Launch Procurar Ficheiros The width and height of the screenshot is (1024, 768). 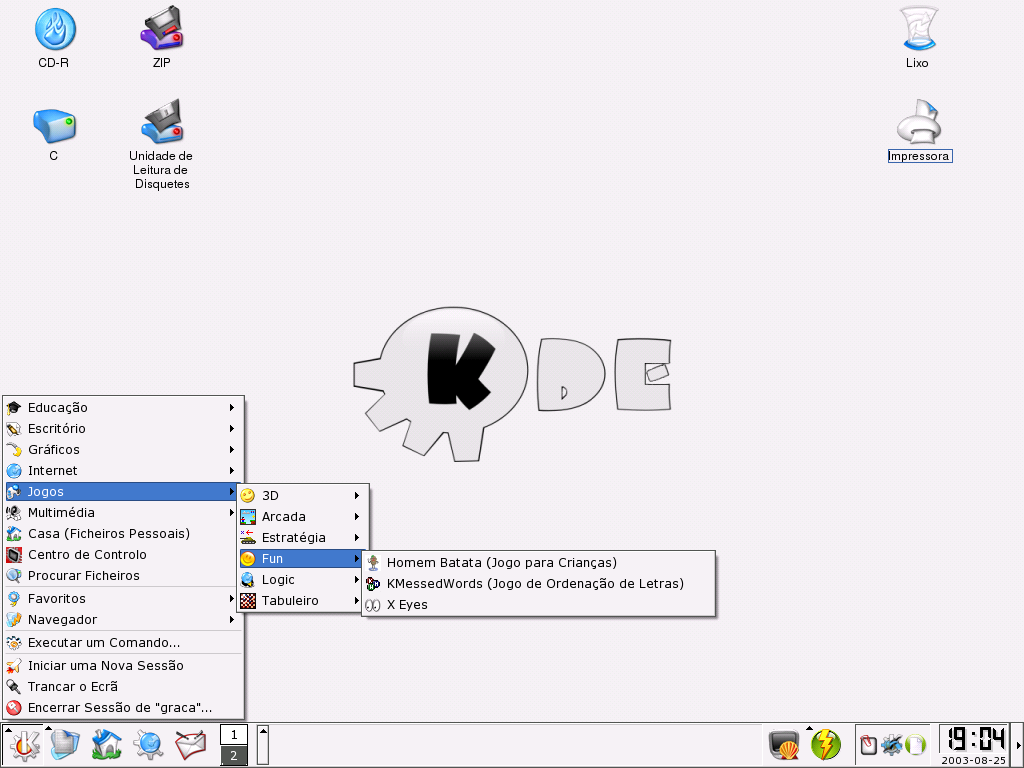(x=122, y=575)
